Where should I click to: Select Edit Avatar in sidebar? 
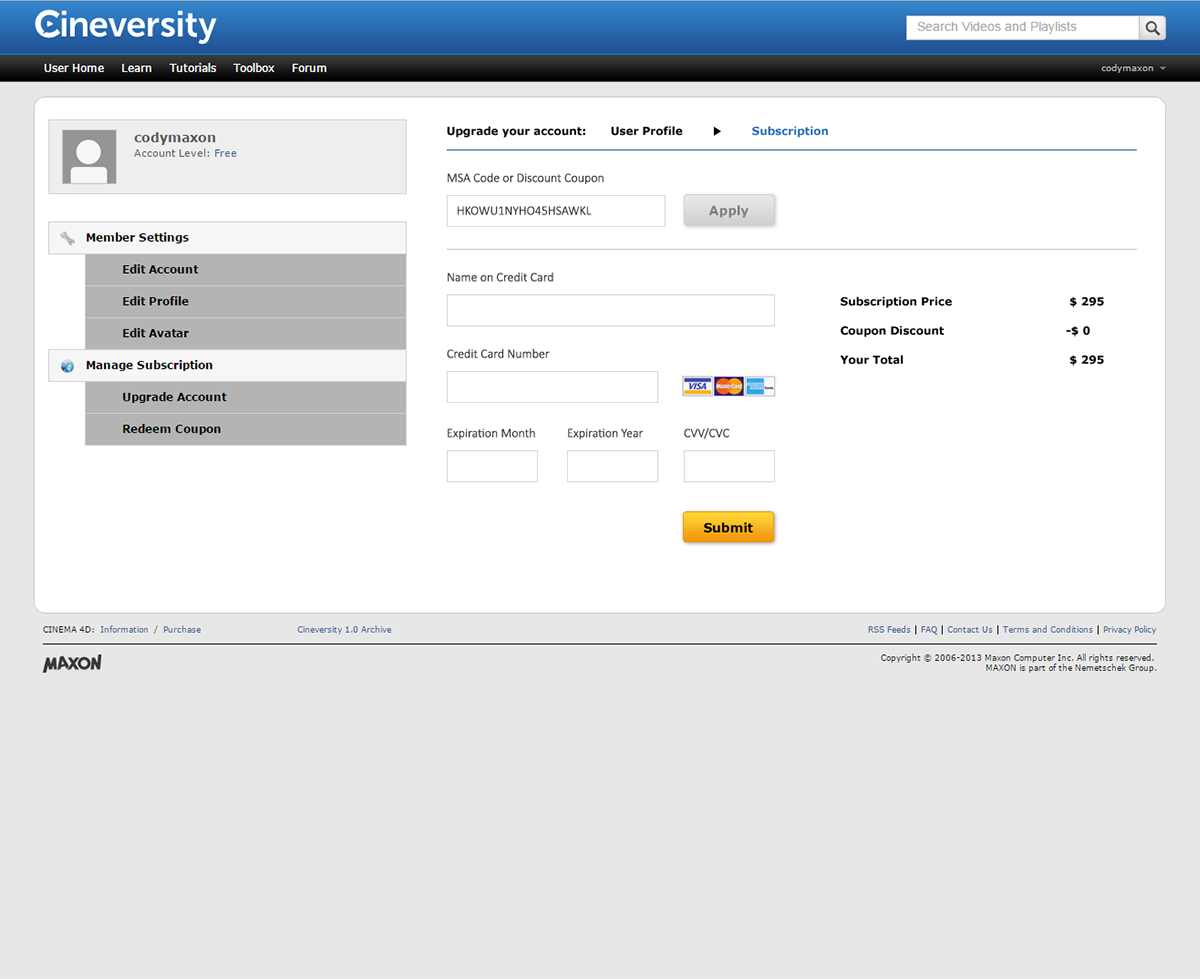[x=246, y=334]
